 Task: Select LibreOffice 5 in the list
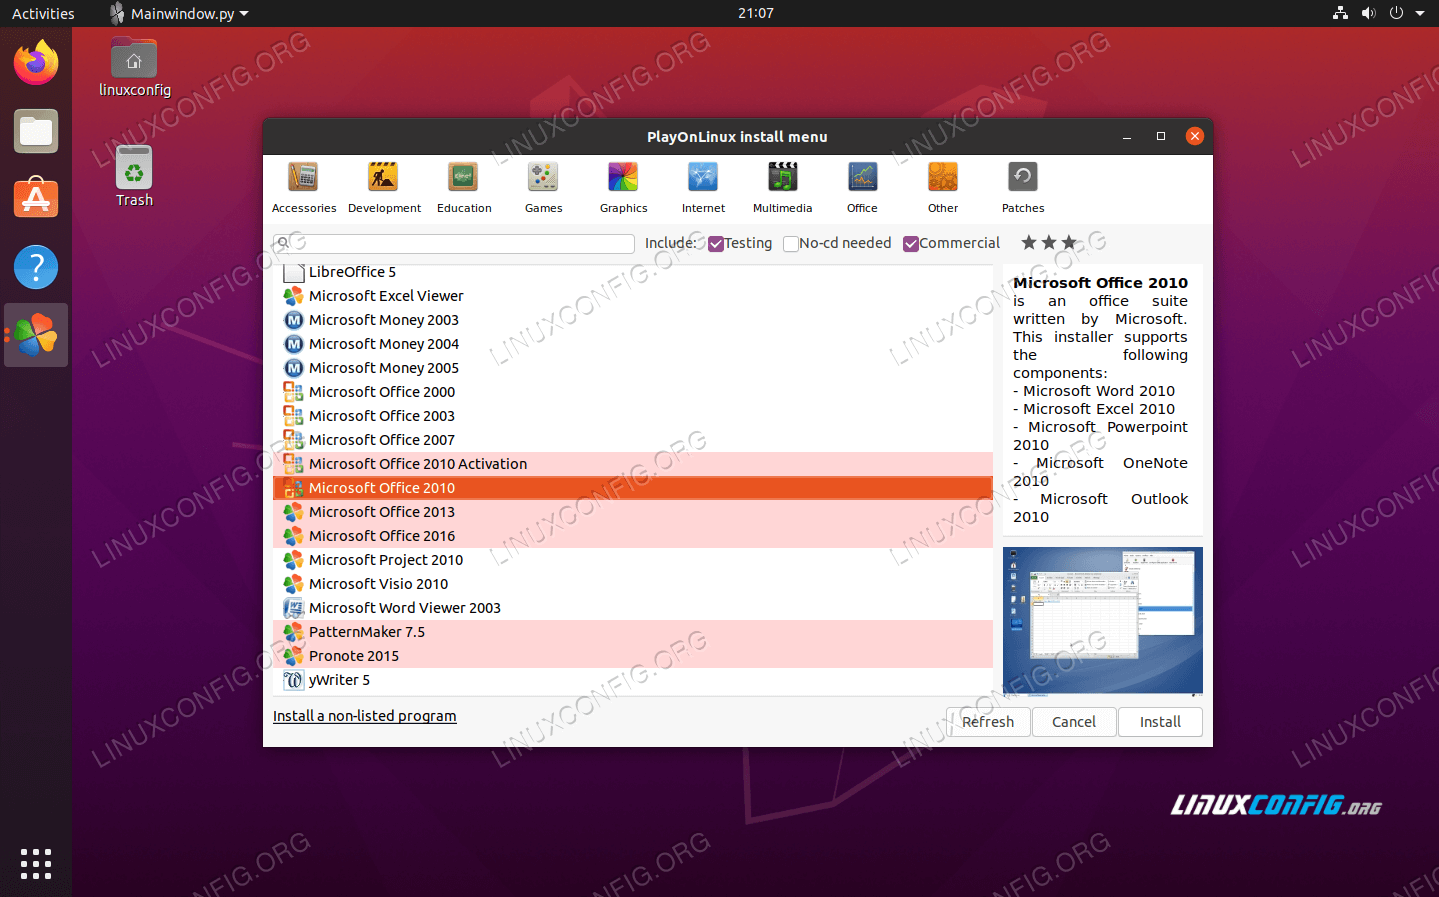point(633,272)
